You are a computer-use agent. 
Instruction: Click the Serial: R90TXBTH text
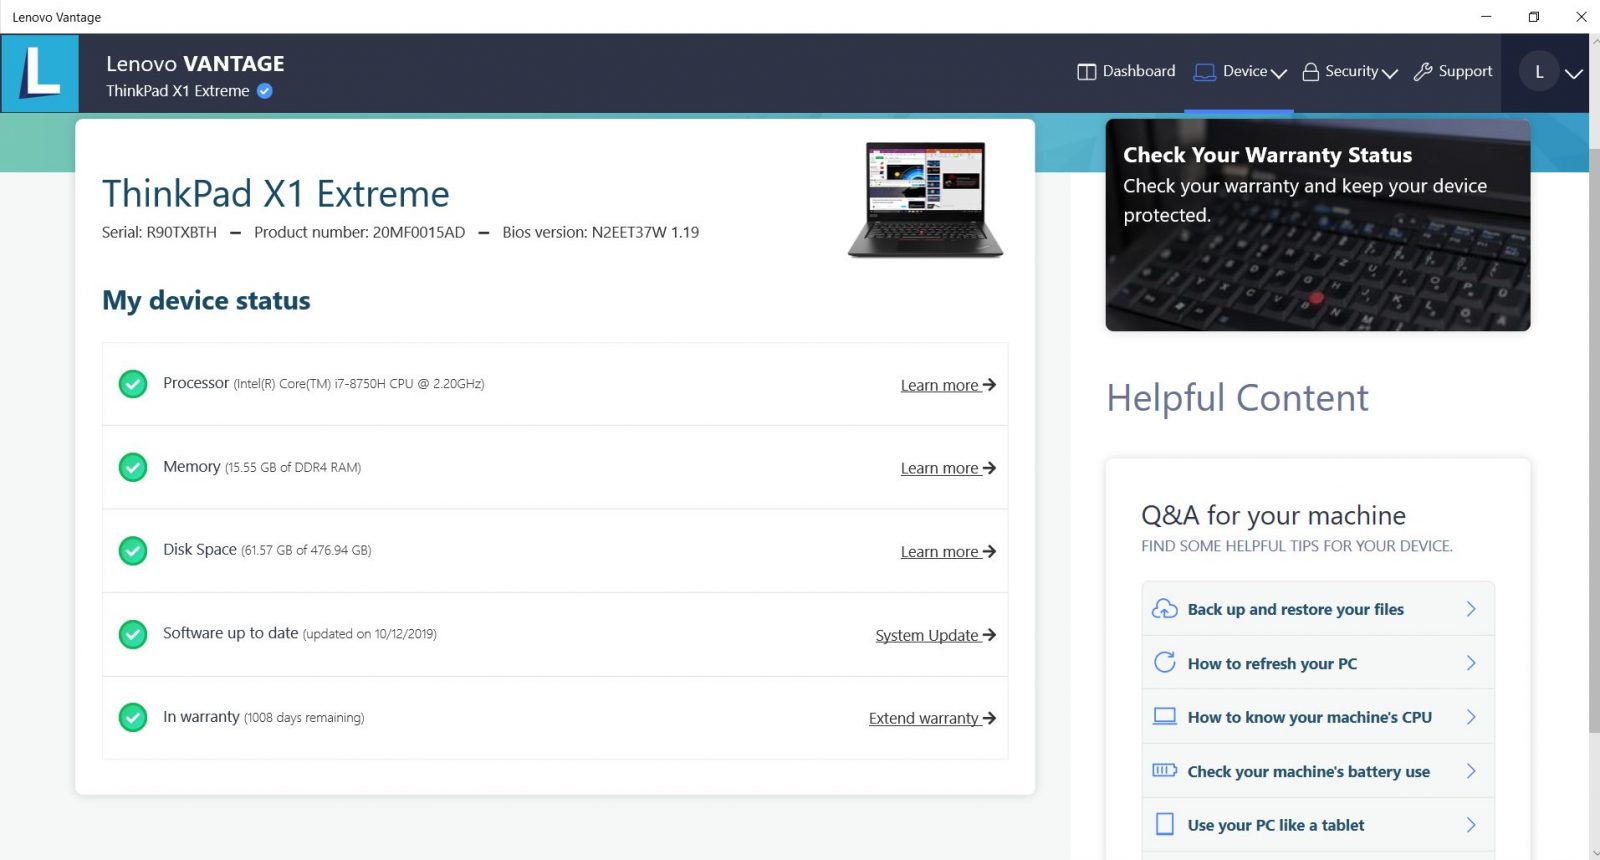pyautogui.click(x=159, y=233)
